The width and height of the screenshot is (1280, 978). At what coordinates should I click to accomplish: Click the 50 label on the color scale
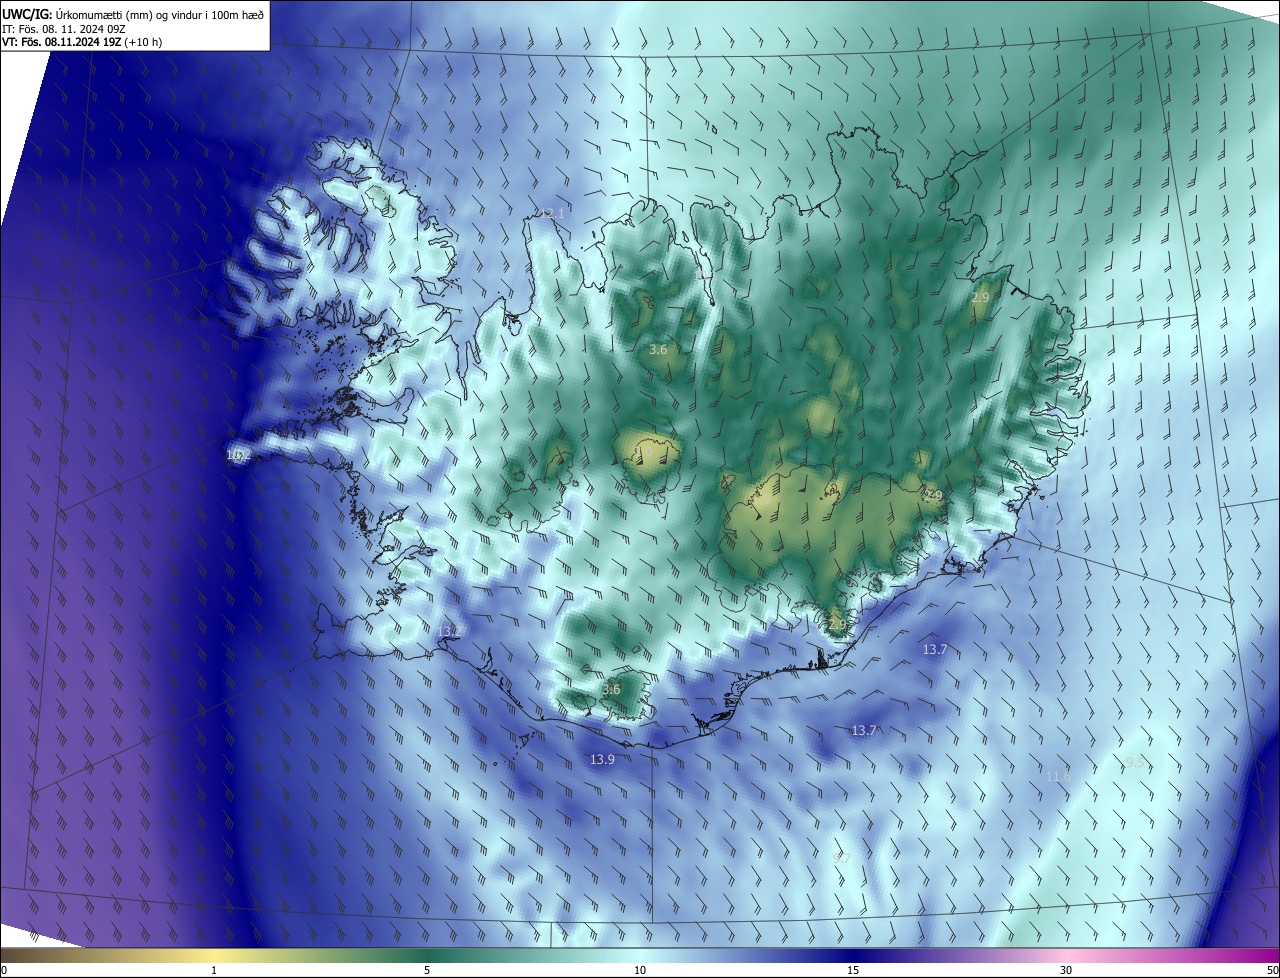(x=1271, y=970)
